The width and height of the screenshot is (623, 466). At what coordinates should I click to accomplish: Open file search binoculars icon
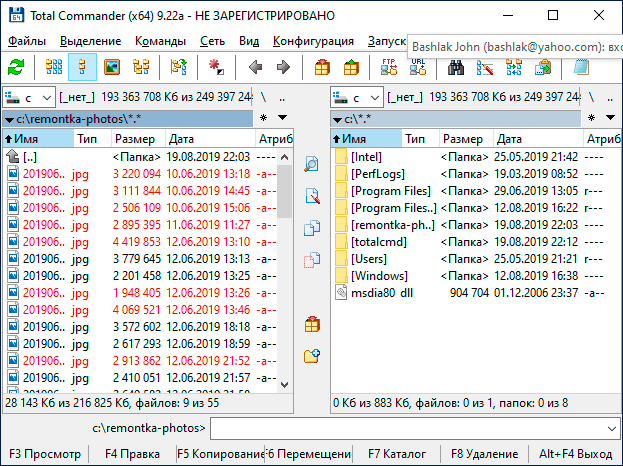456,67
